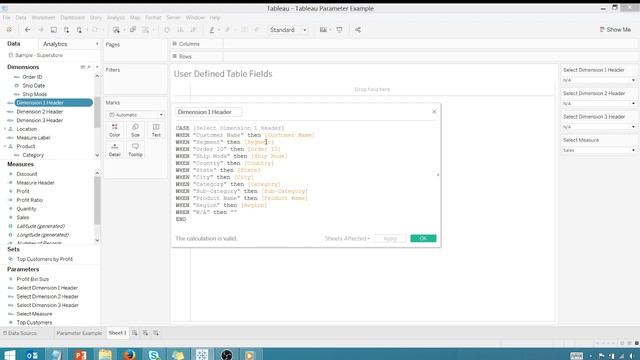Click the New Data Source toolbar icon
Image resolution: width=640 pixels, height=360 pixels.
click(67, 30)
